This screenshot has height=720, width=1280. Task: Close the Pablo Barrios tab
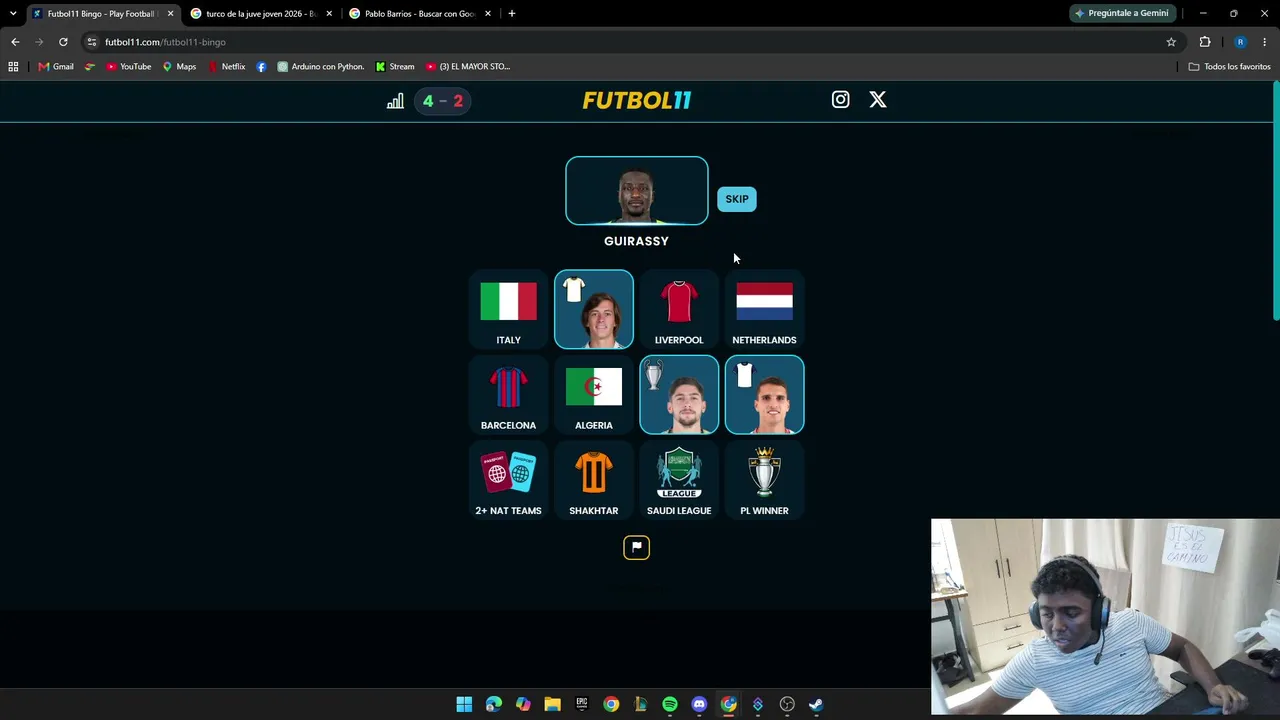(488, 14)
